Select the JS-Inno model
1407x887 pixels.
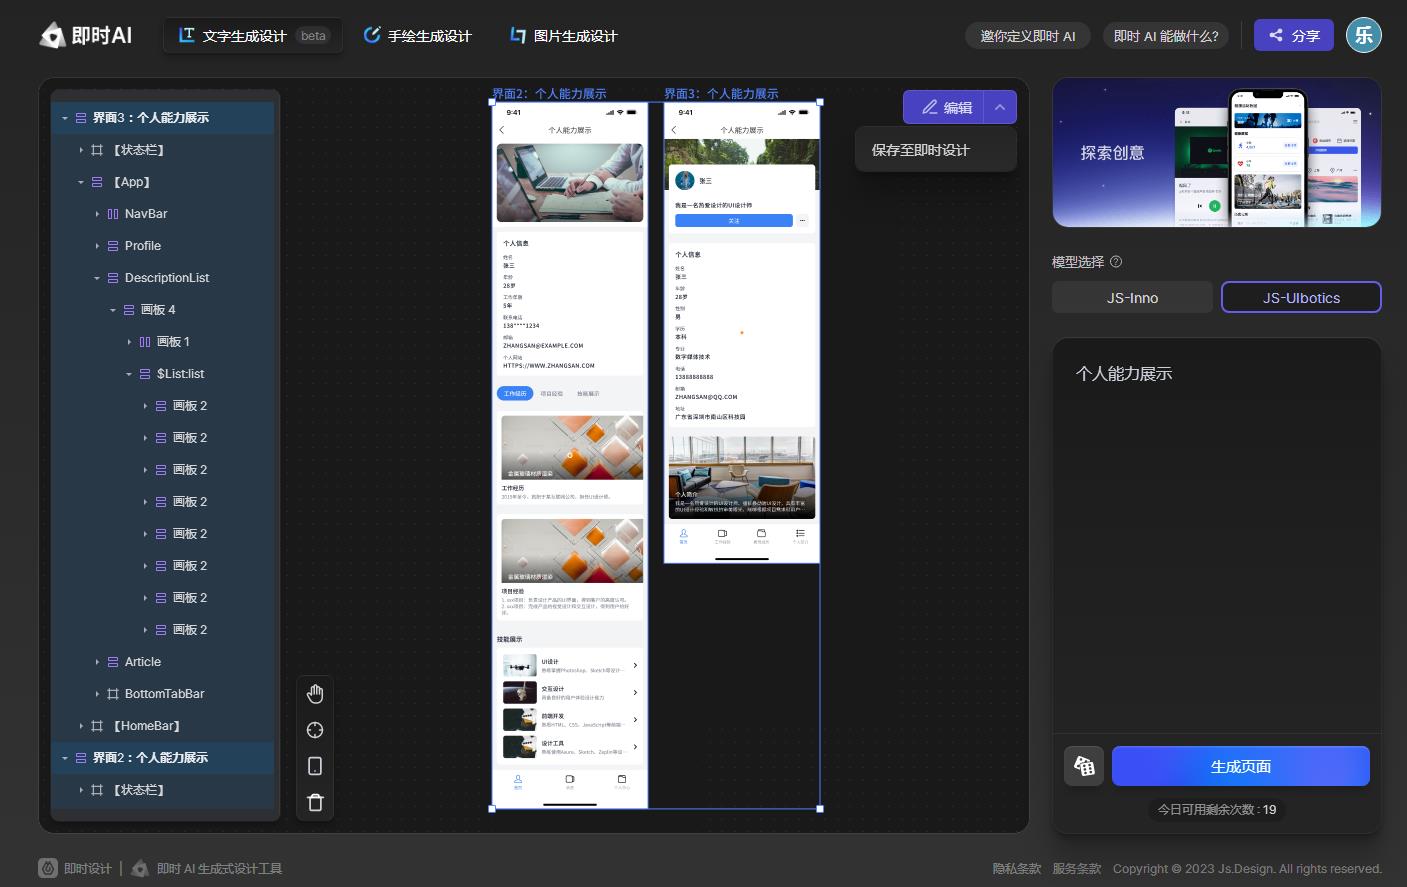(1132, 297)
